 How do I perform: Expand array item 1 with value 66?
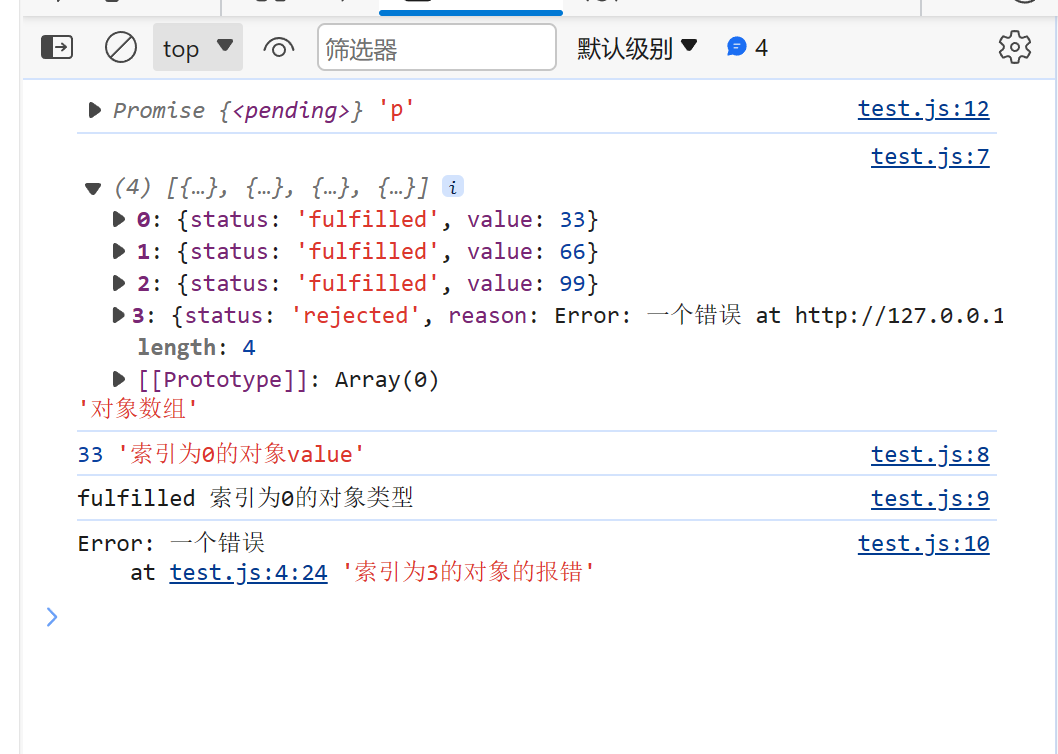[119, 251]
